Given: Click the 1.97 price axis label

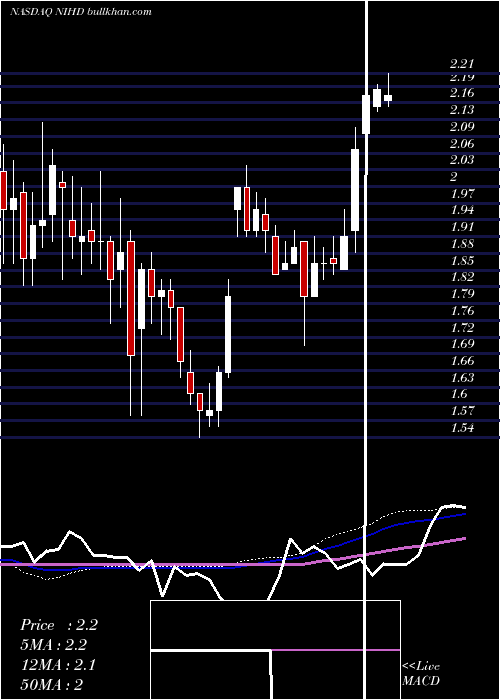Looking at the screenshot, I should [x=462, y=193].
